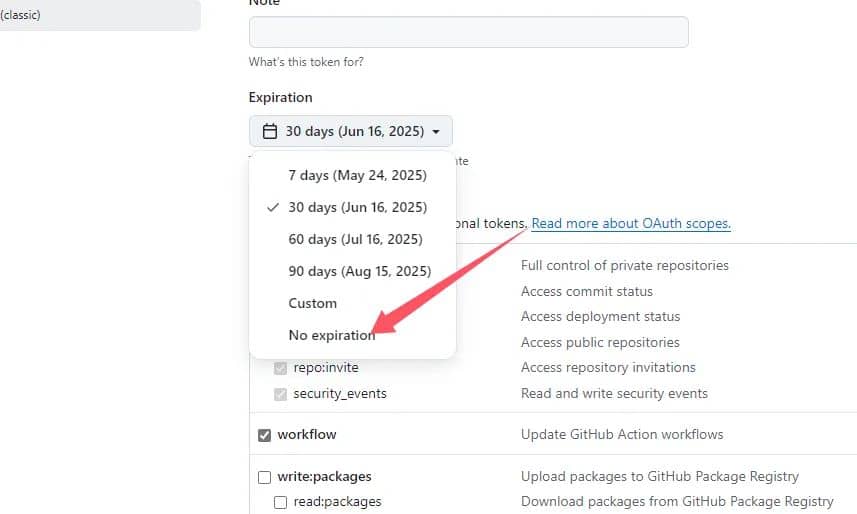Choose Custom expiration from the list

click(x=312, y=303)
